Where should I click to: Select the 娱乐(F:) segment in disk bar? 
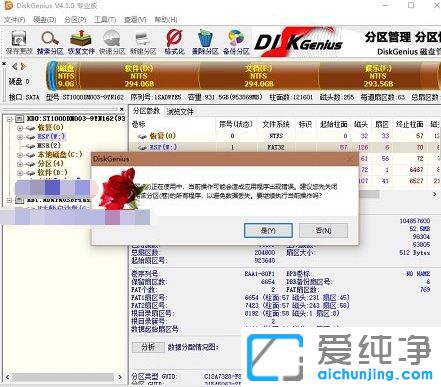pos(378,76)
